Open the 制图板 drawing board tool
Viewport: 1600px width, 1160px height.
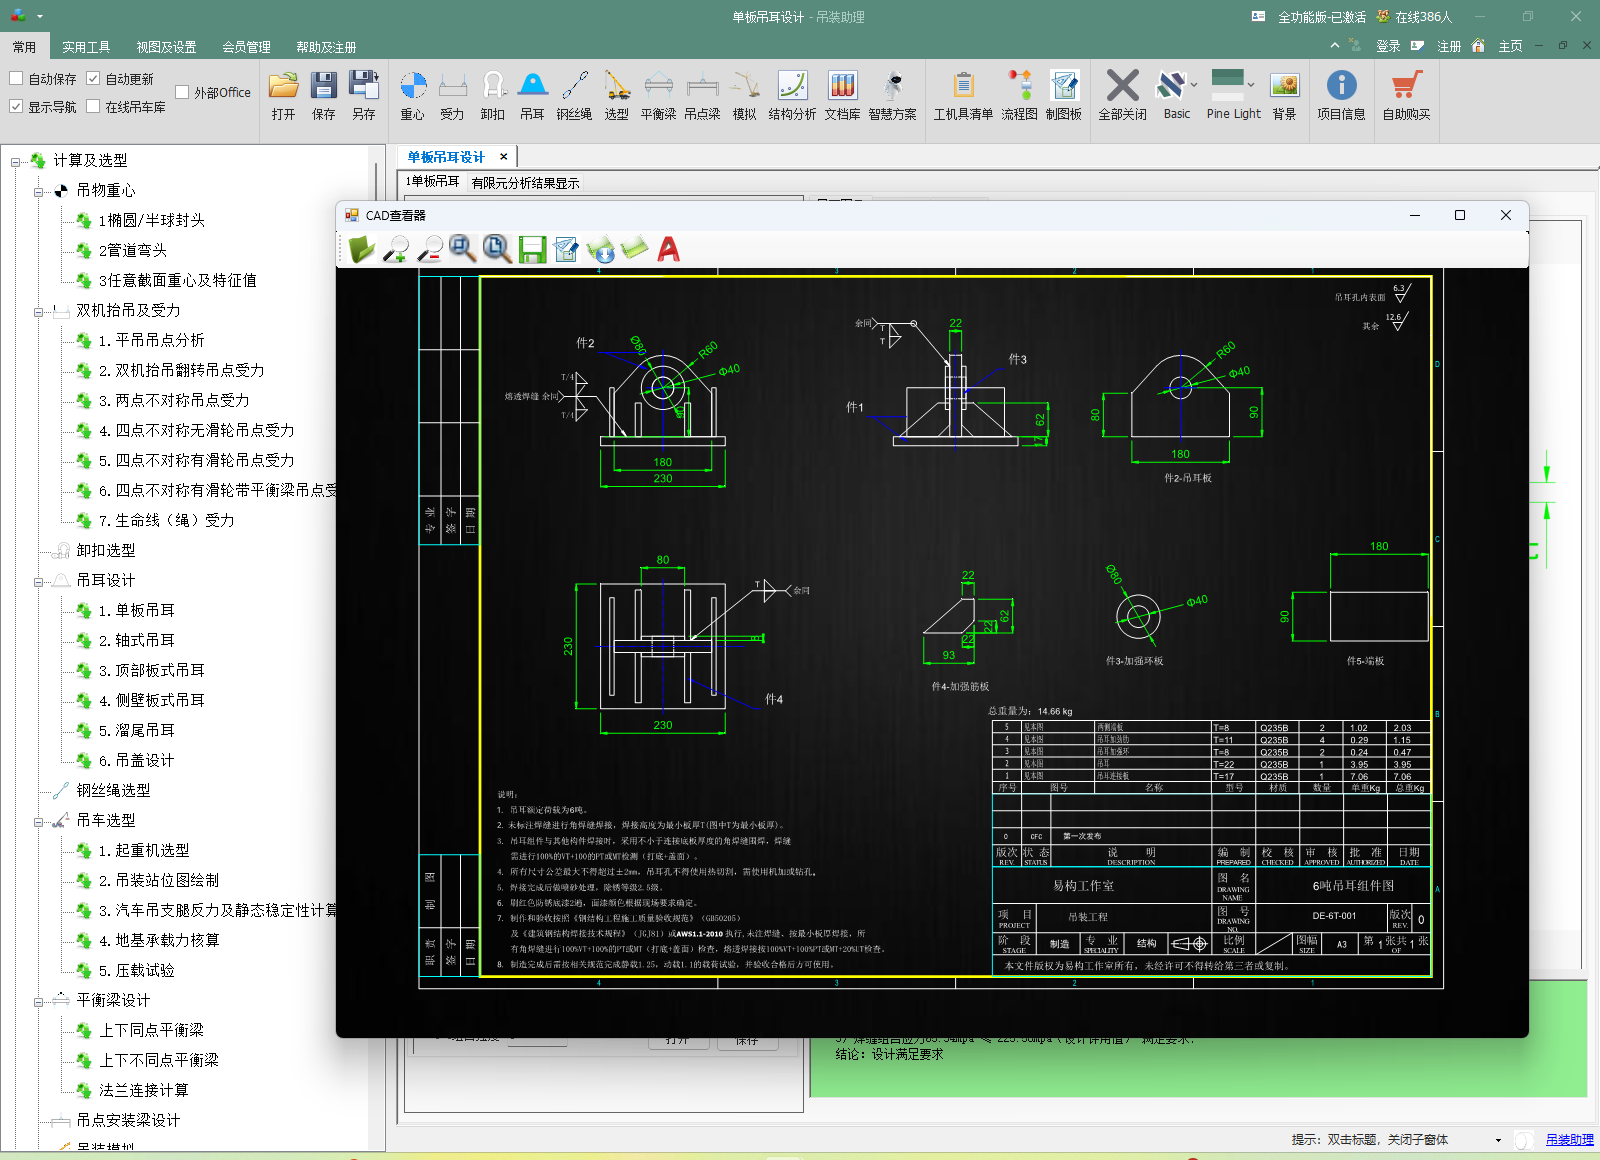tap(1064, 96)
